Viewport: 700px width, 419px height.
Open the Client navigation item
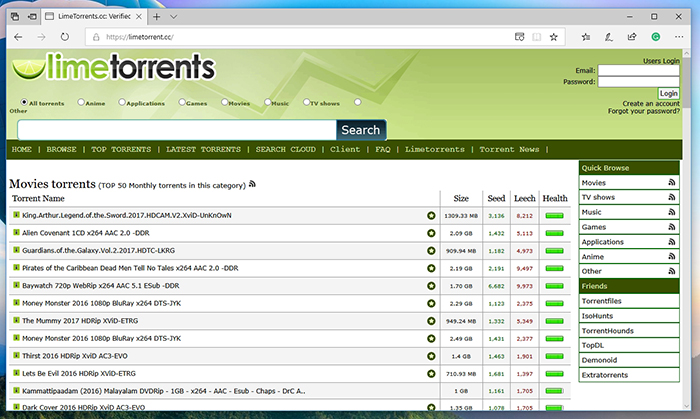click(x=345, y=149)
